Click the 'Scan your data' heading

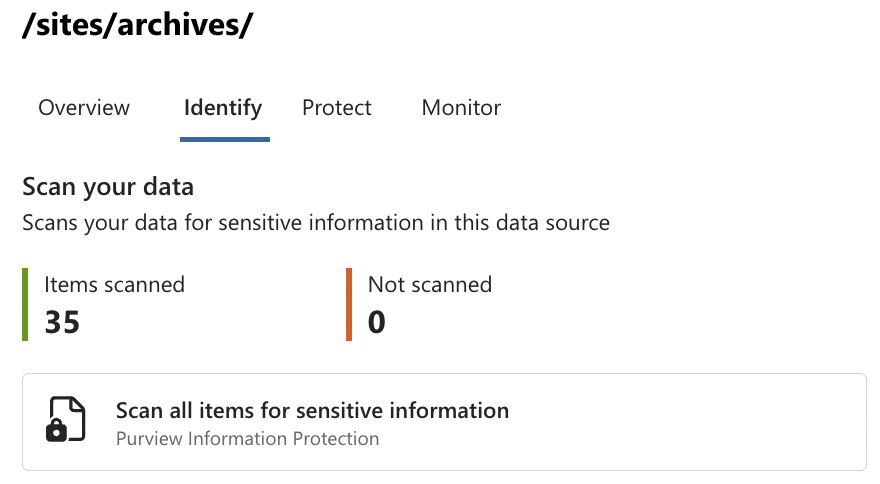tap(108, 187)
